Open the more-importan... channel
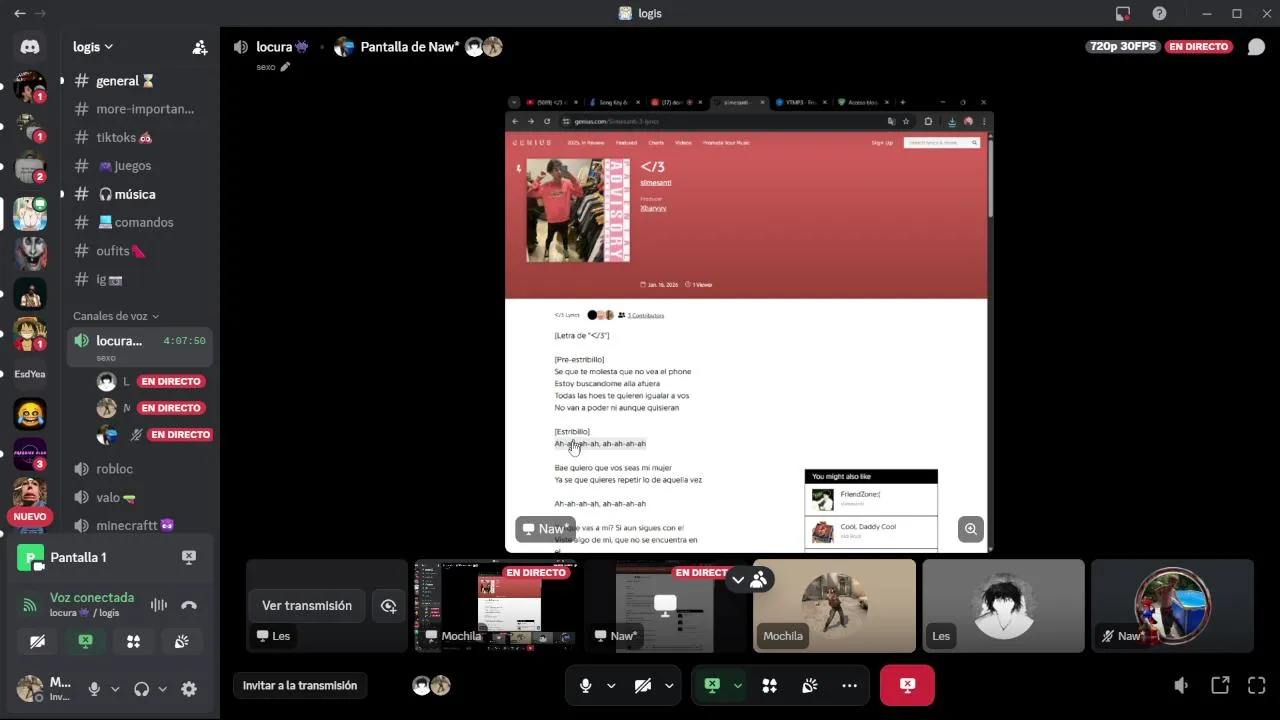This screenshot has height=720, width=1280. point(140,109)
